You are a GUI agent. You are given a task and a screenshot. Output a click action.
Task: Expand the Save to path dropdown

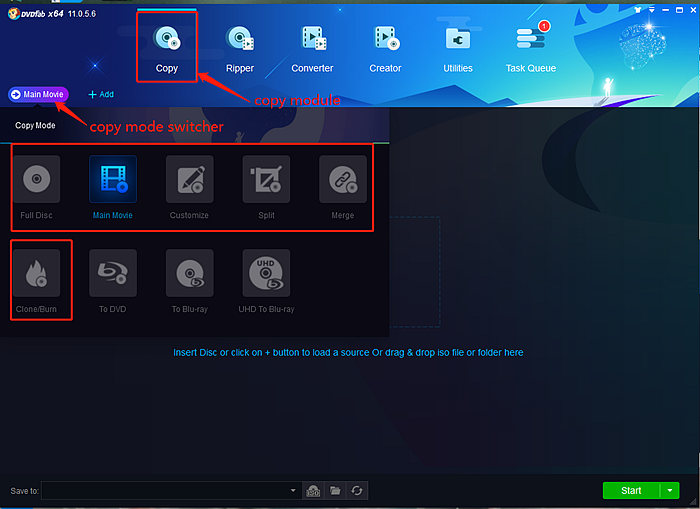(293, 490)
